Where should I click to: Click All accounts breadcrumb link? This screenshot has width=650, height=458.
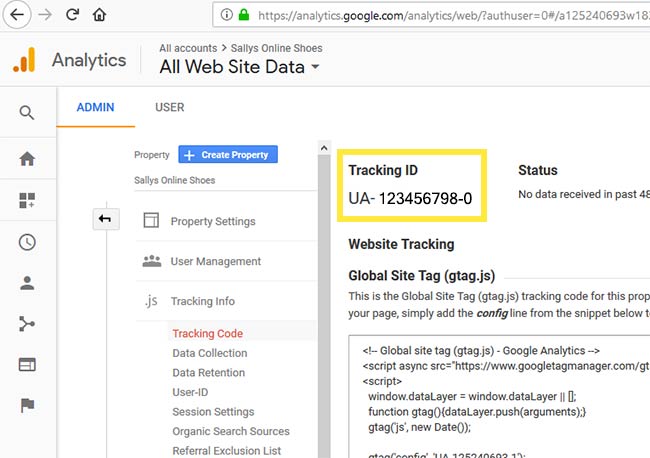point(188,48)
